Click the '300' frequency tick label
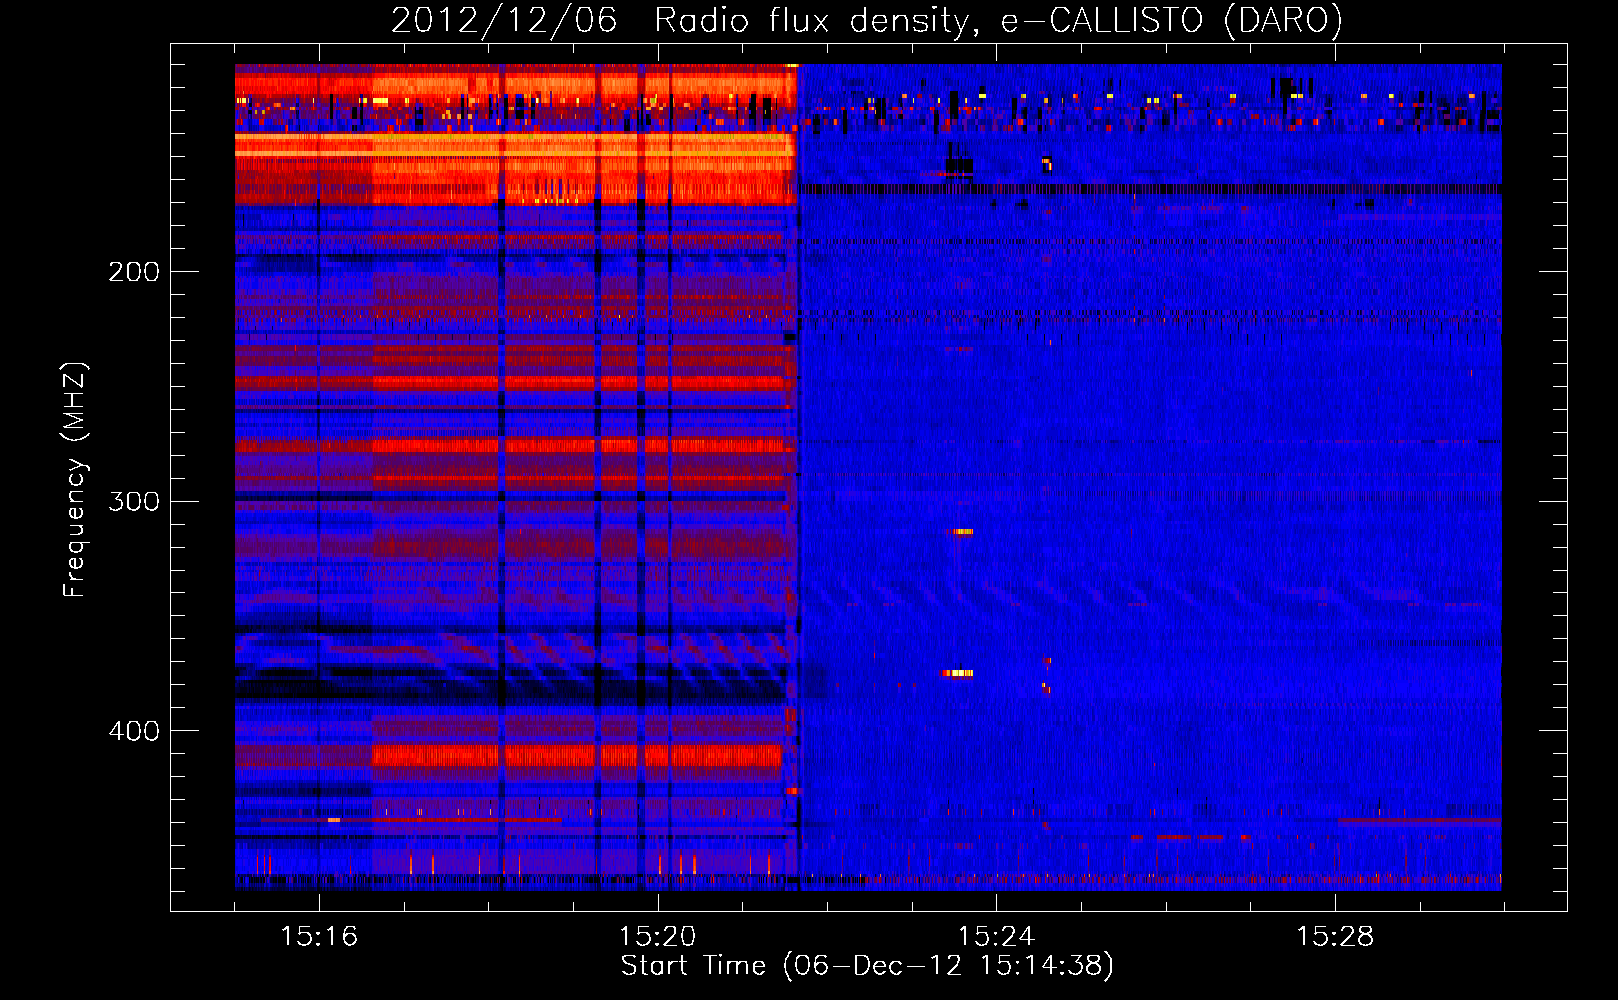Viewport: 1618px width, 1000px height. pos(134,501)
